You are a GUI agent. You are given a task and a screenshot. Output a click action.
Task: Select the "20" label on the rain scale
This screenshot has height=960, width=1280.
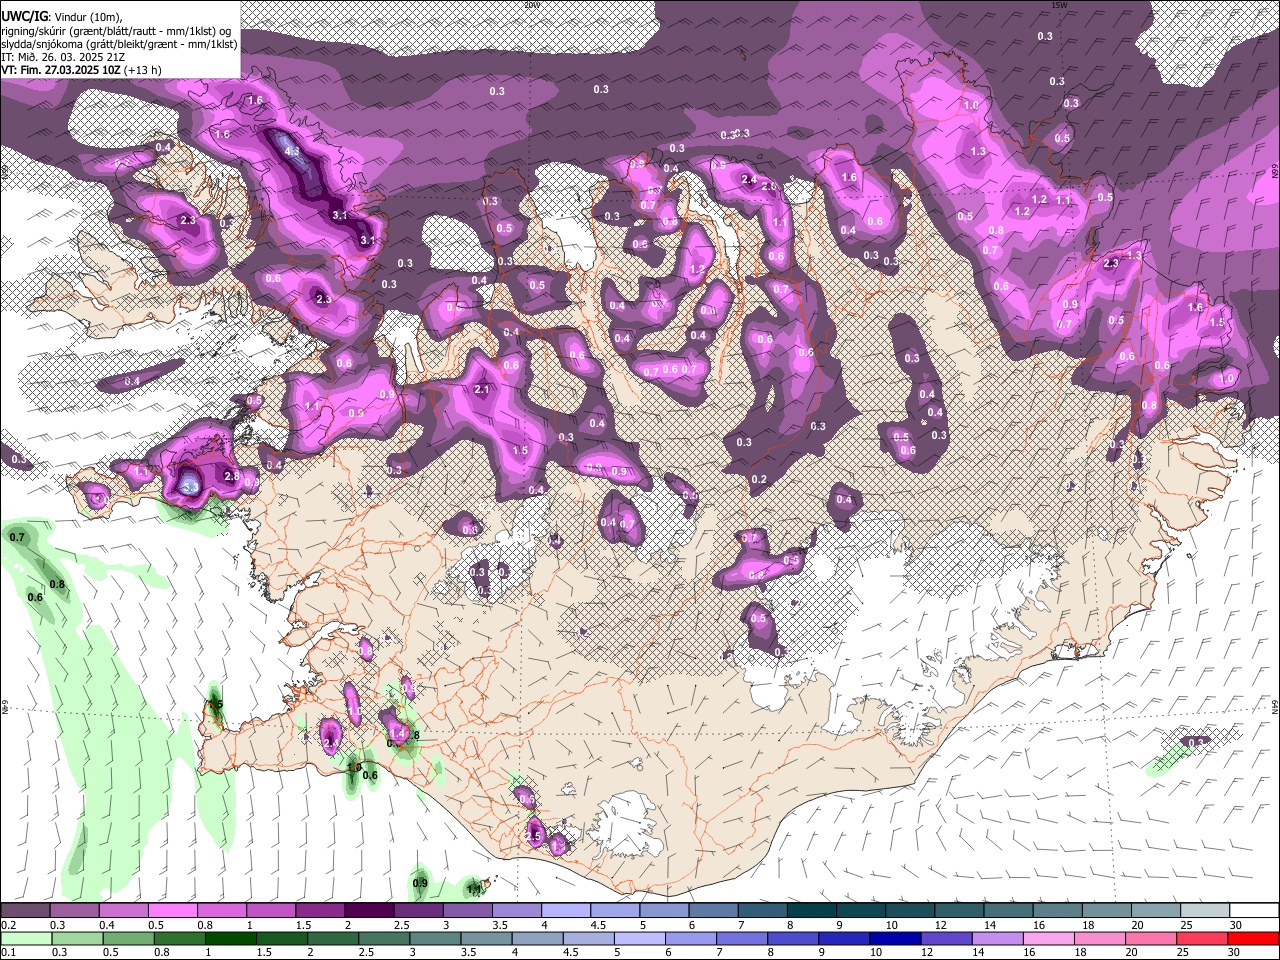click(x=1132, y=952)
